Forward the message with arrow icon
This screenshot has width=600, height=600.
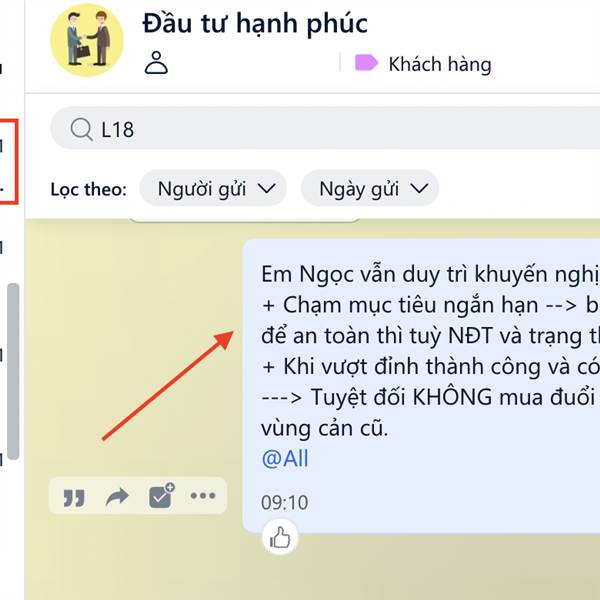[117, 496]
